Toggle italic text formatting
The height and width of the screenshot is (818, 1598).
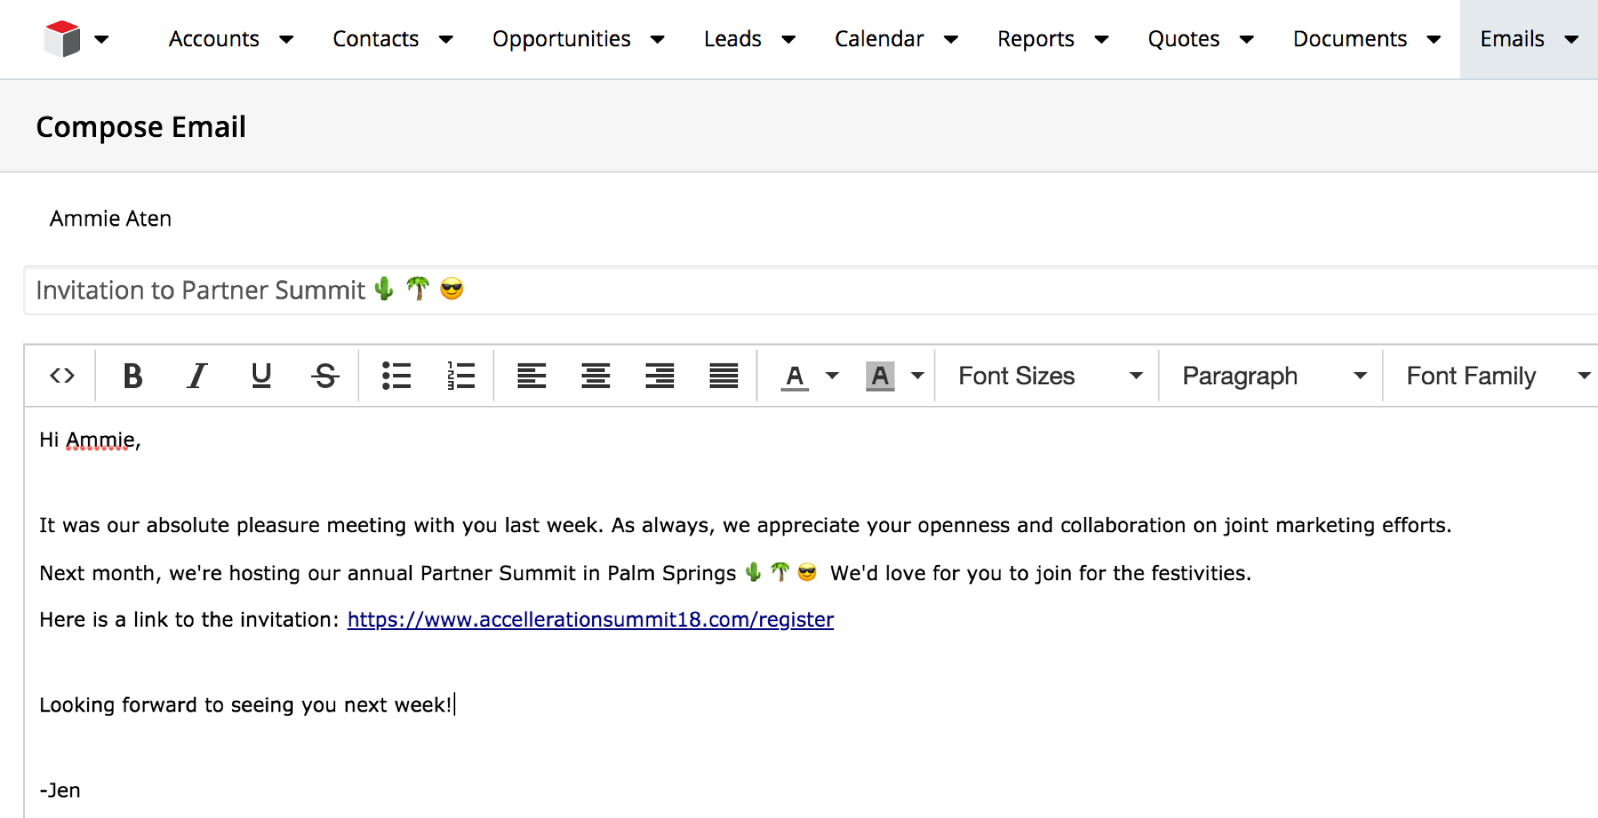(x=197, y=376)
